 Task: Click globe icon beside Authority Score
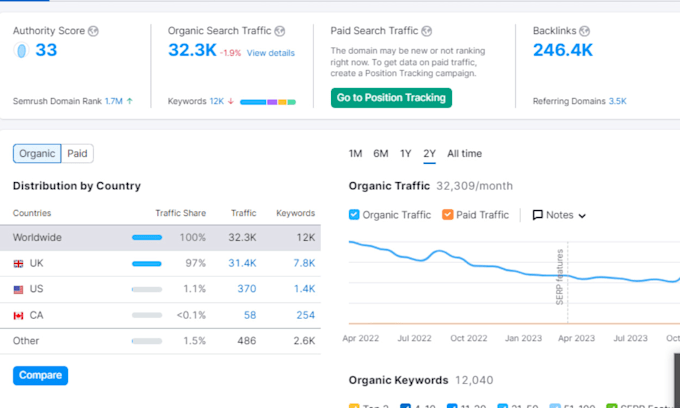(93, 31)
